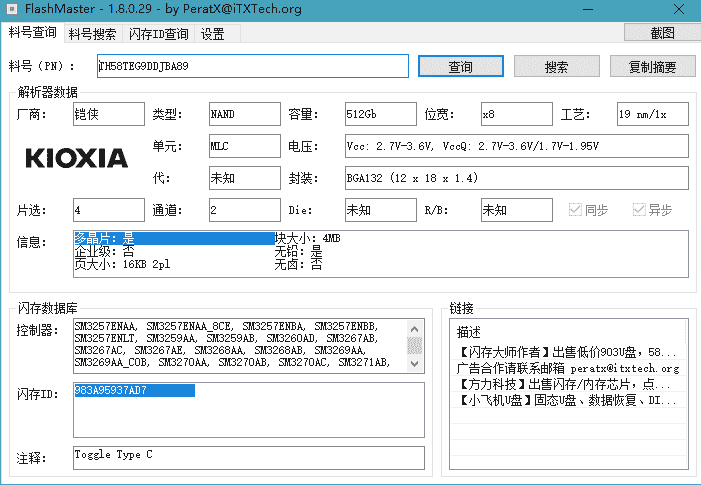Click the 截图 screenshot button
The image size is (701, 485).
coord(662,33)
